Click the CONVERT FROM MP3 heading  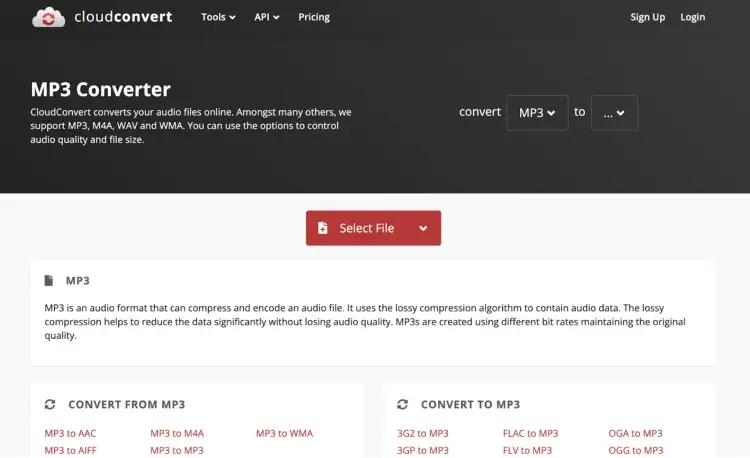[126, 404]
